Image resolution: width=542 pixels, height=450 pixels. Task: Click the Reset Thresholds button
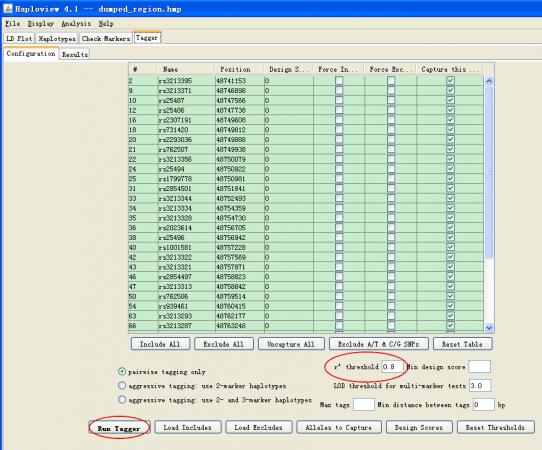pyautogui.click(x=495, y=427)
